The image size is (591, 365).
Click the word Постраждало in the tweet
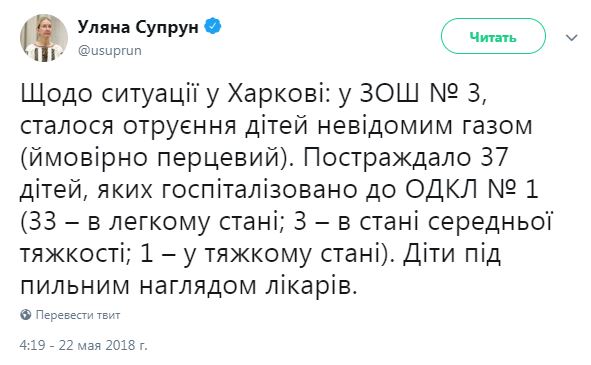pyautogui.click(x=387, y=158)
